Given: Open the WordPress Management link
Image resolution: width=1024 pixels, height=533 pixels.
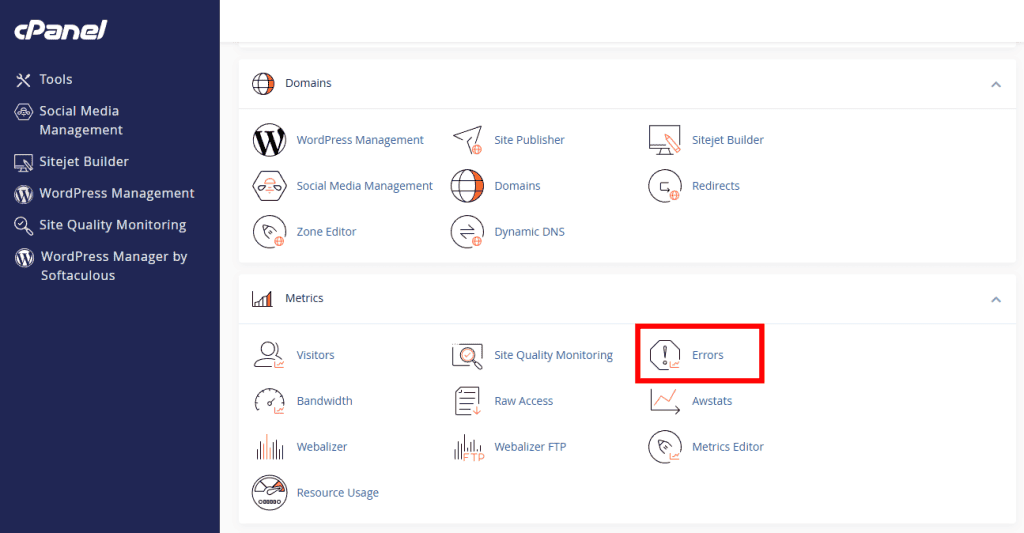Looking at the screenshot, I should tap(360, 140).
